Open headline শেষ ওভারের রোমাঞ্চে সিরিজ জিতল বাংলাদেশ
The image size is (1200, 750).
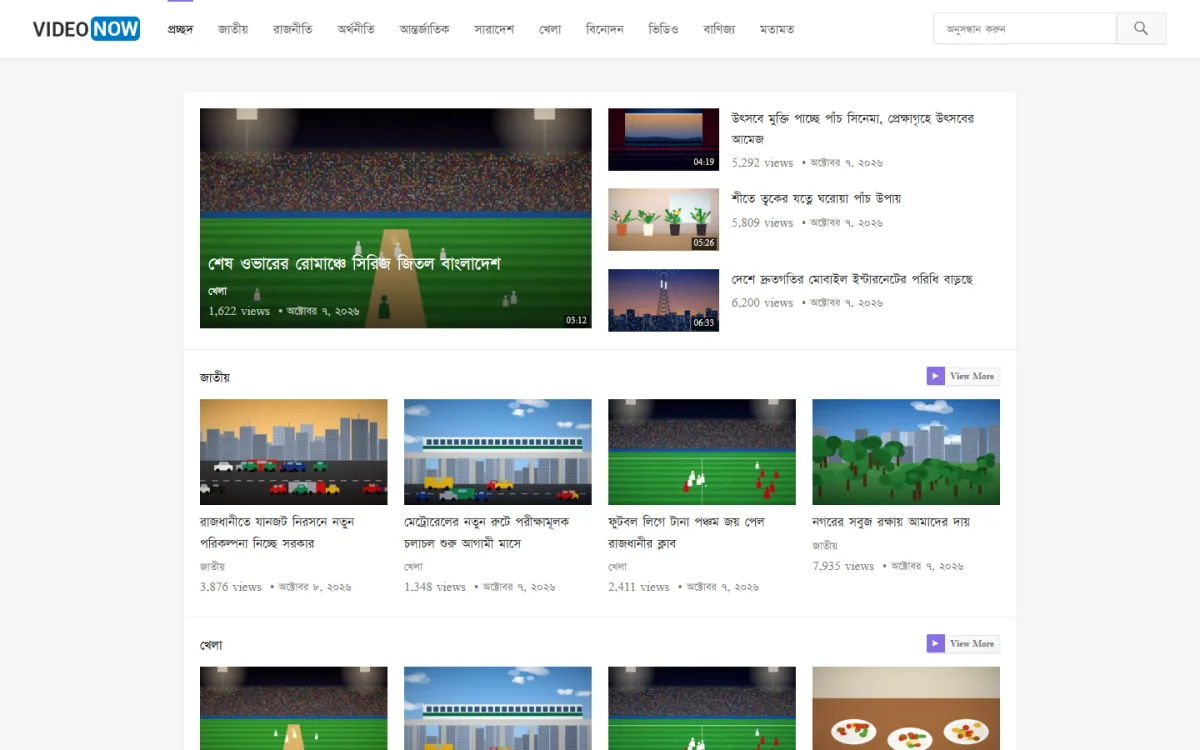tap(354, 264)
